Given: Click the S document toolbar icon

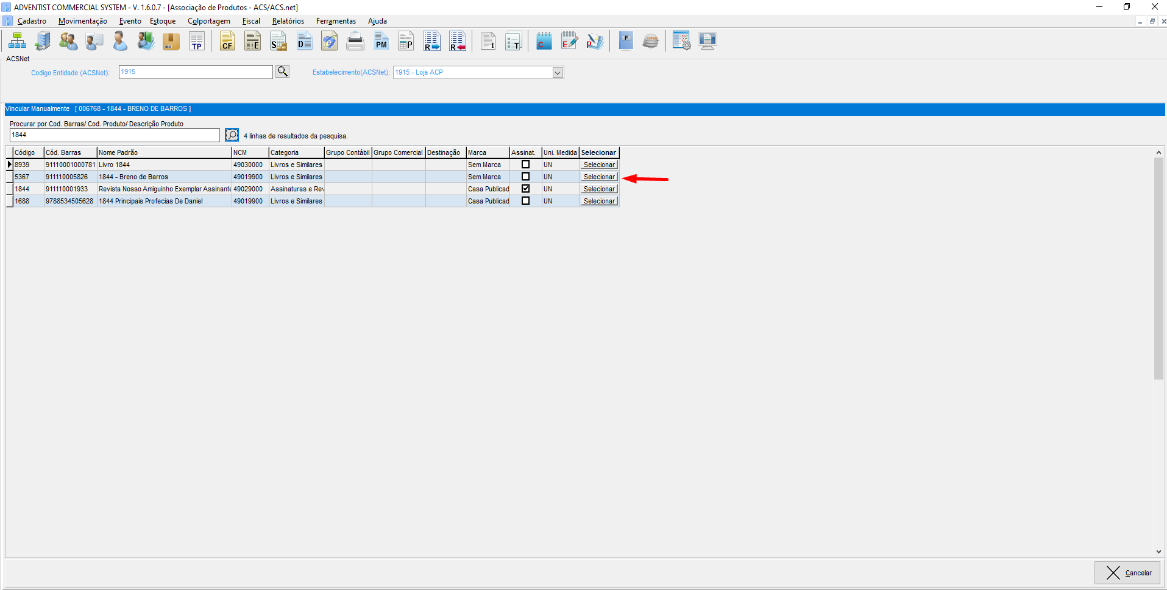Looking at the screenshot, I should point(278,41).
